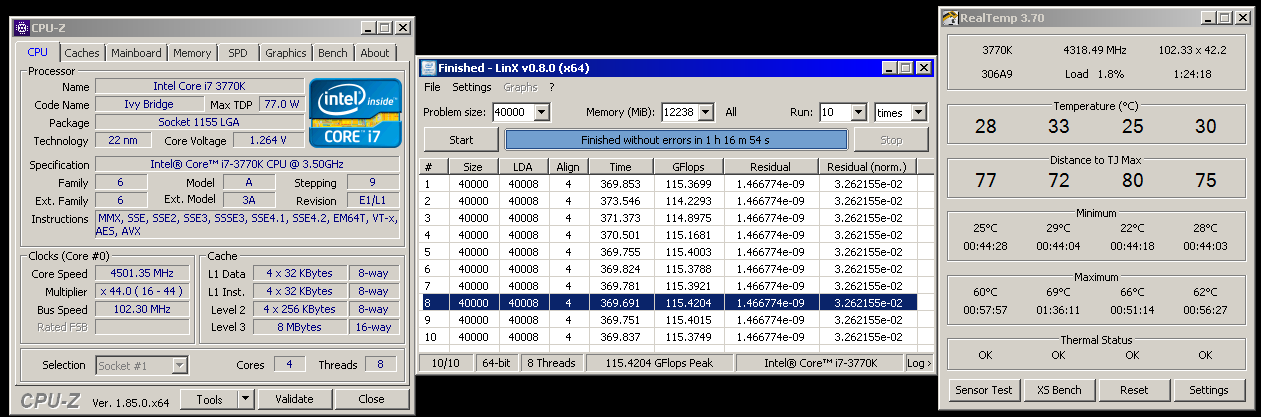Screen dimensions: 1261x417
Task: Open Settings in RealTemp
Action: [1208, 390]
